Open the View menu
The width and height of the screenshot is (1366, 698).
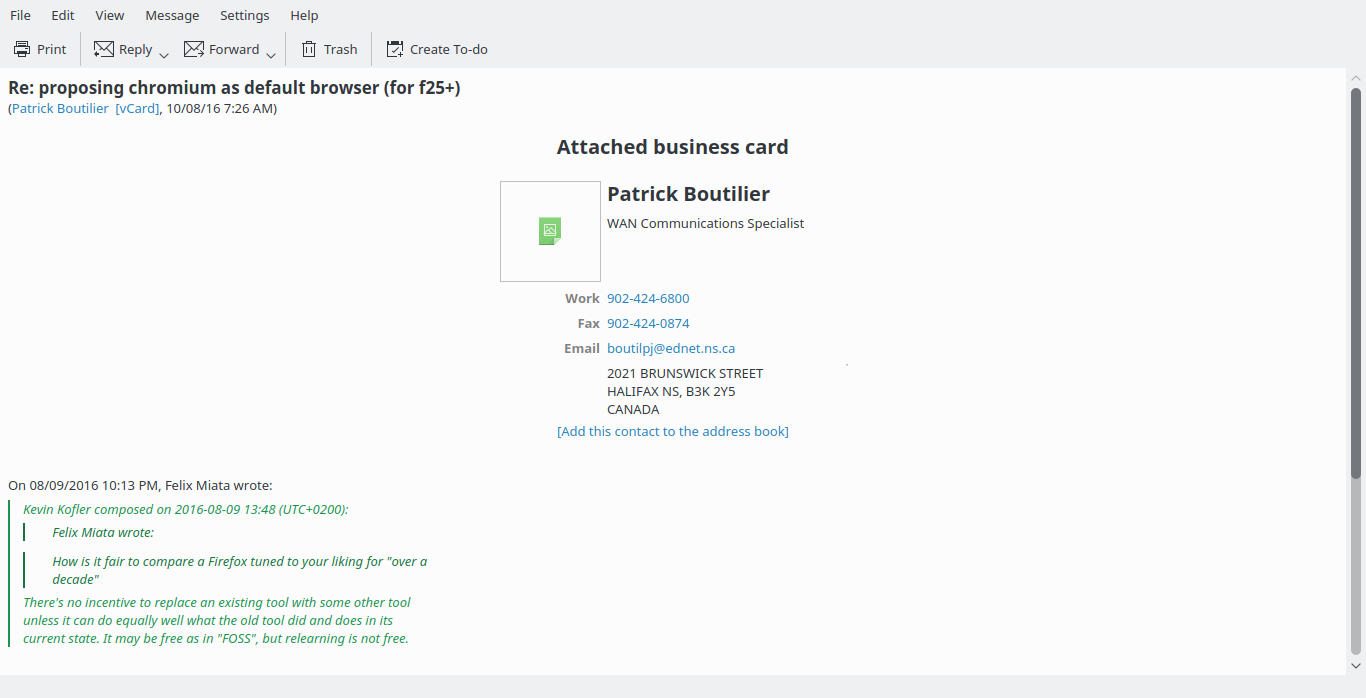[x=110, y=15]
